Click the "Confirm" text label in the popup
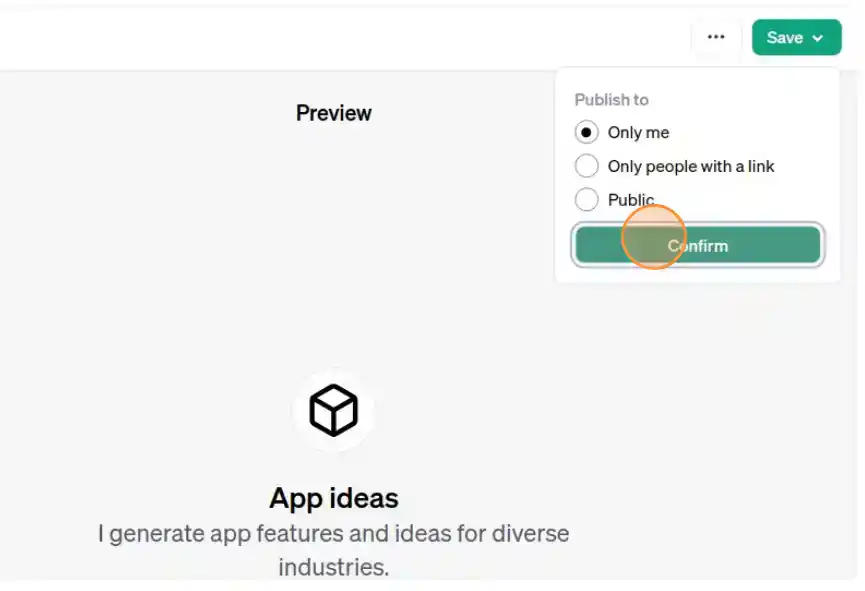 [698, 246]
